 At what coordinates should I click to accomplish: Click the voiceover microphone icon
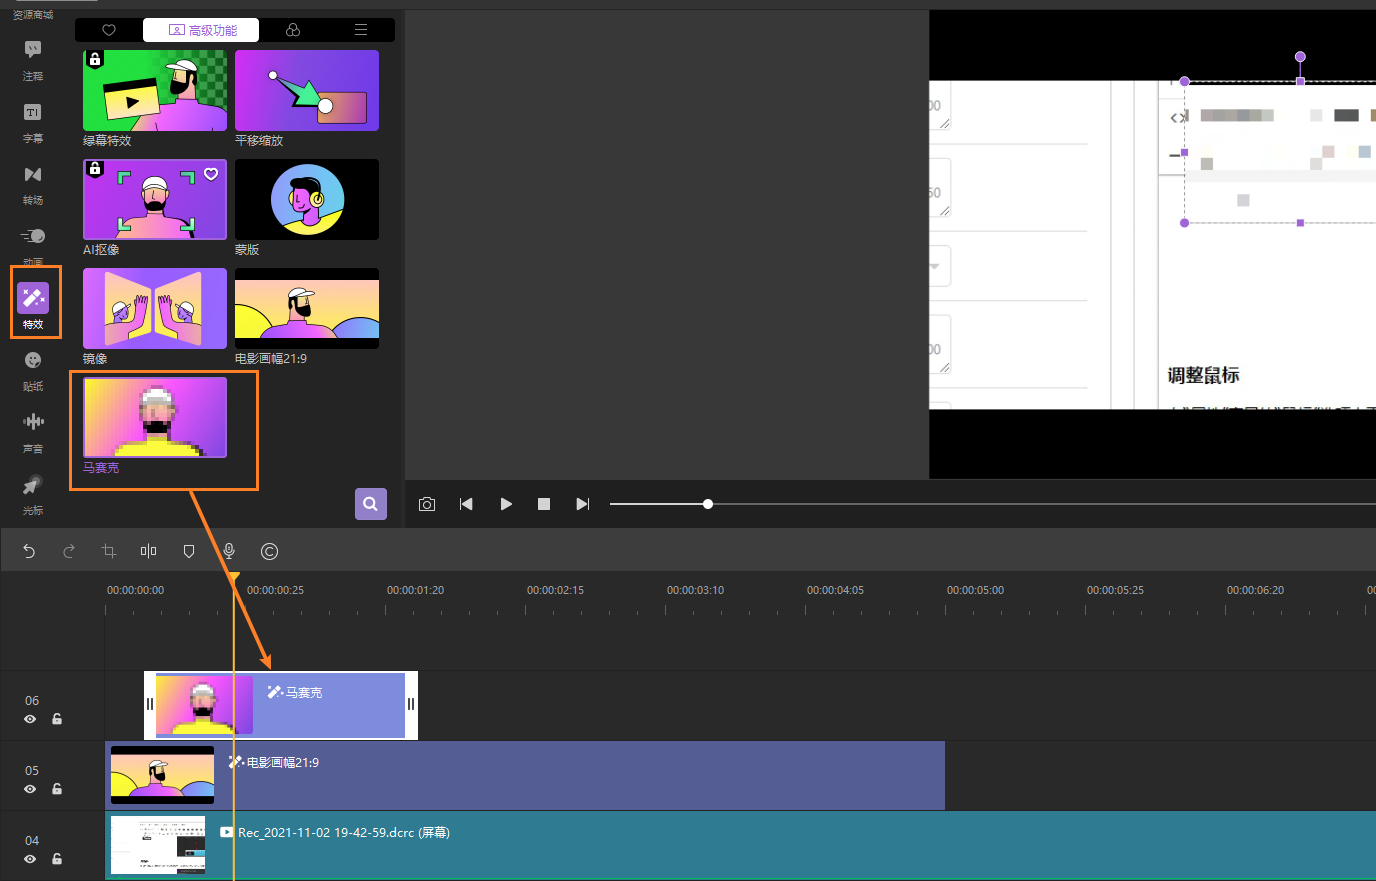coord(229,551)
